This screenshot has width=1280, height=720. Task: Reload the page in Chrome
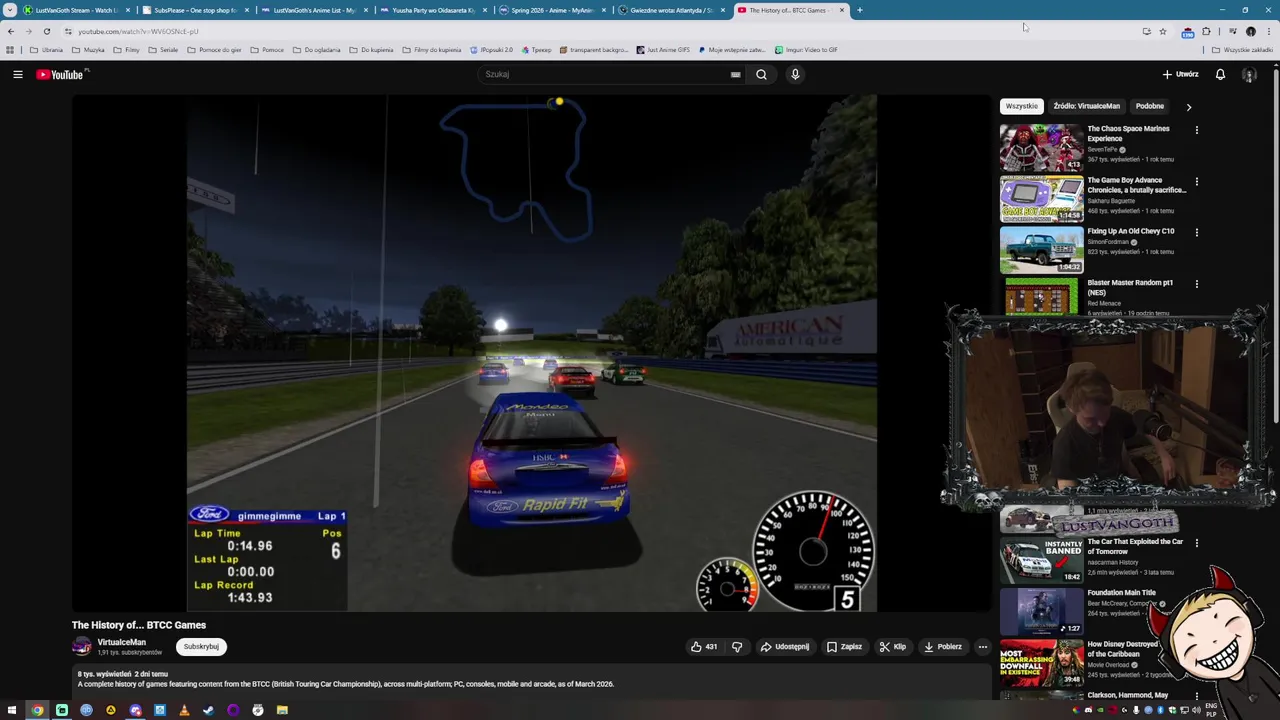46,31
